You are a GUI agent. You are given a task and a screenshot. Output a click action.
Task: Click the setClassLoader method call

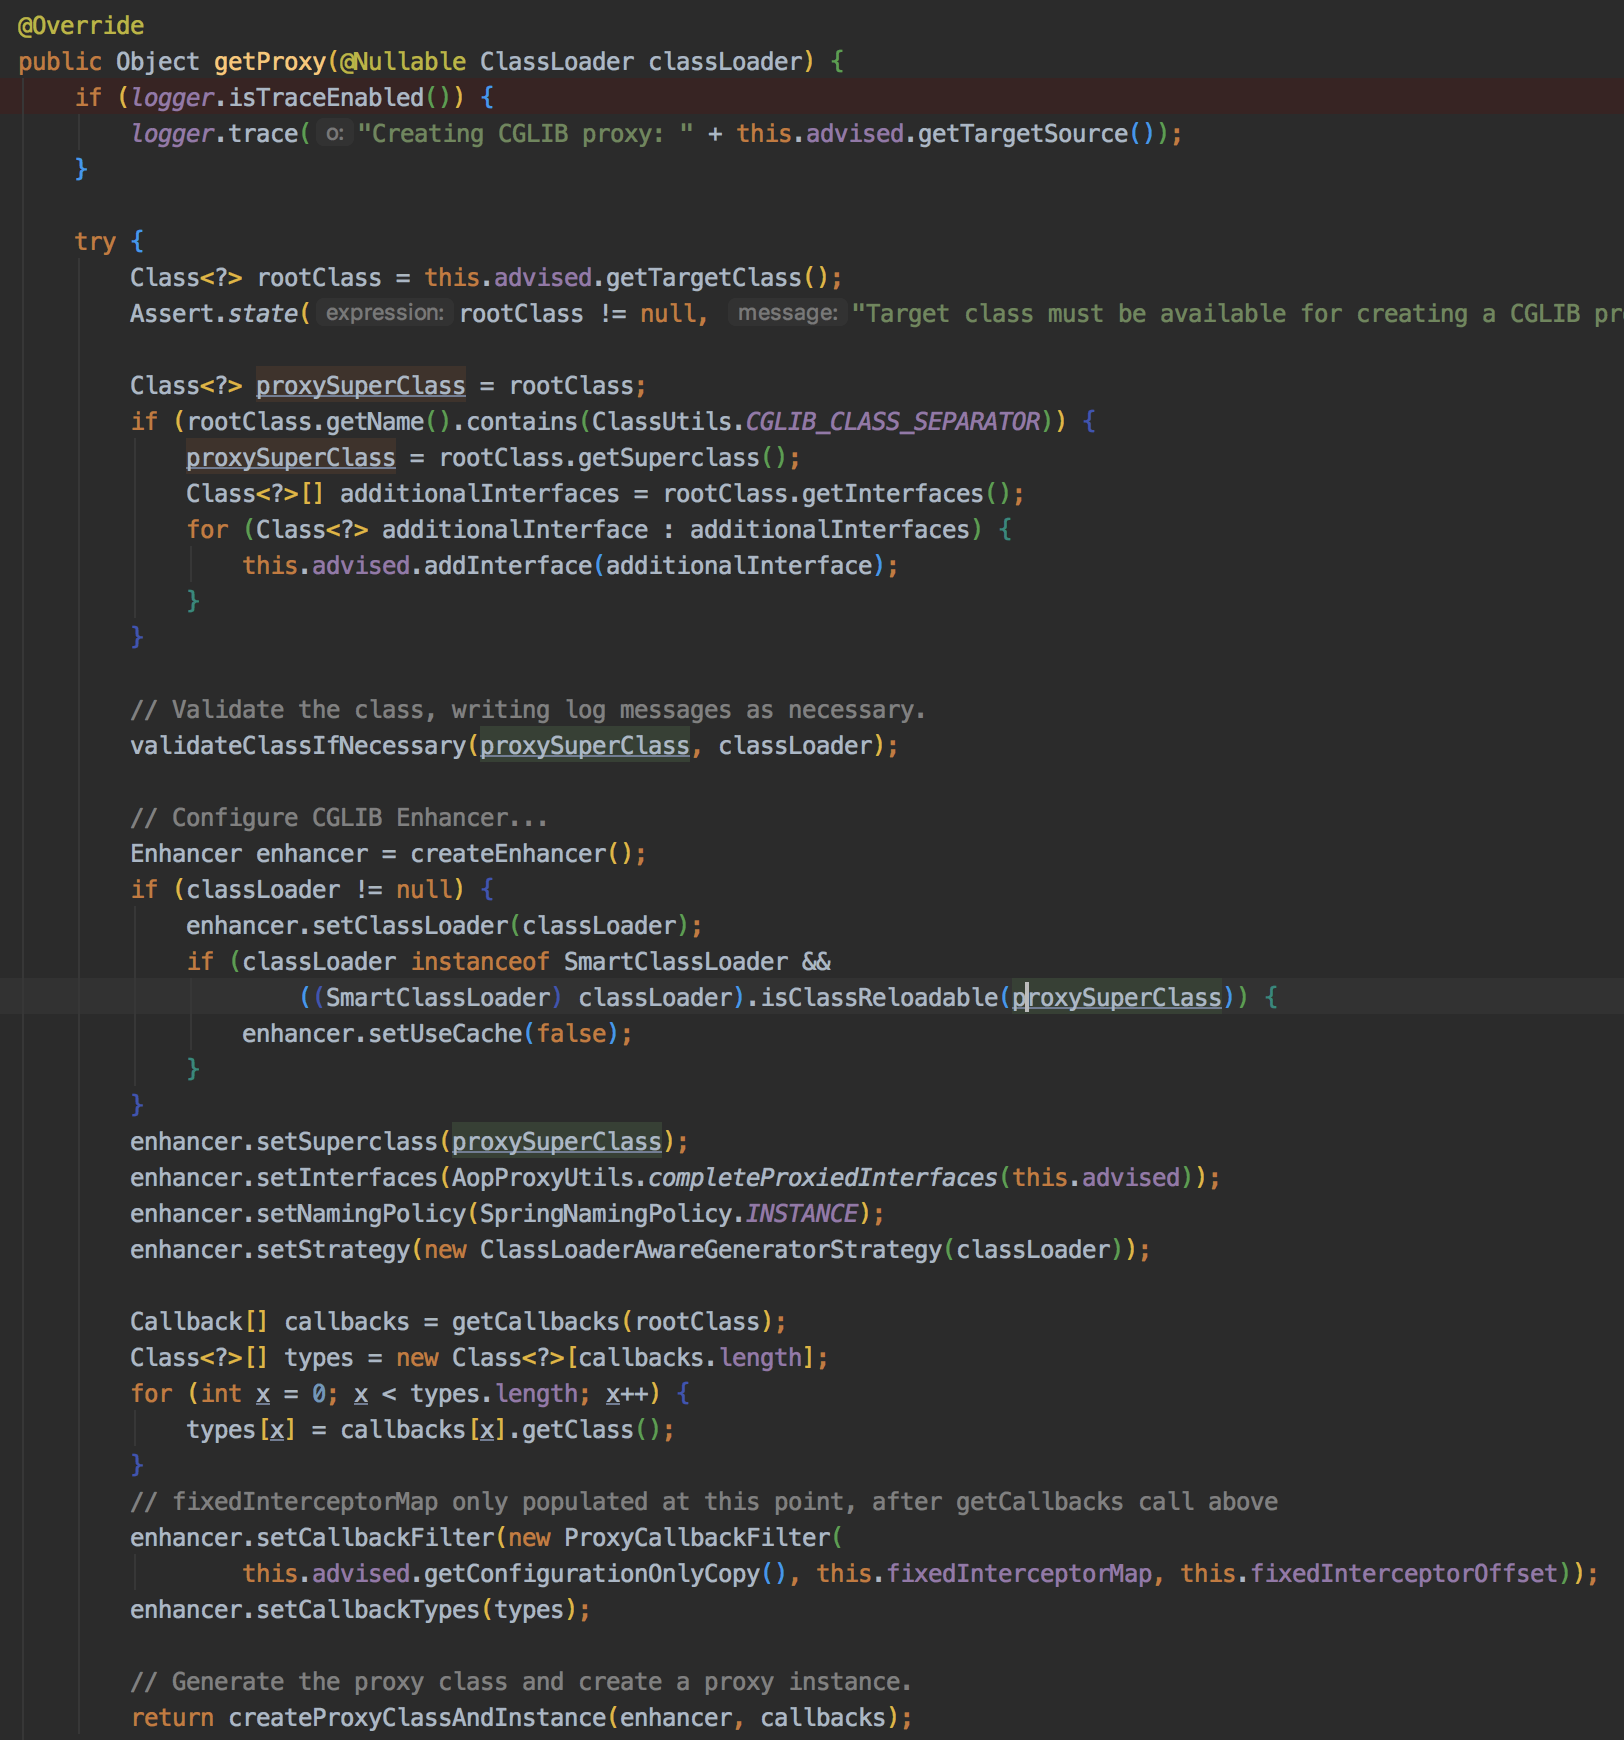tap(410, 925)
